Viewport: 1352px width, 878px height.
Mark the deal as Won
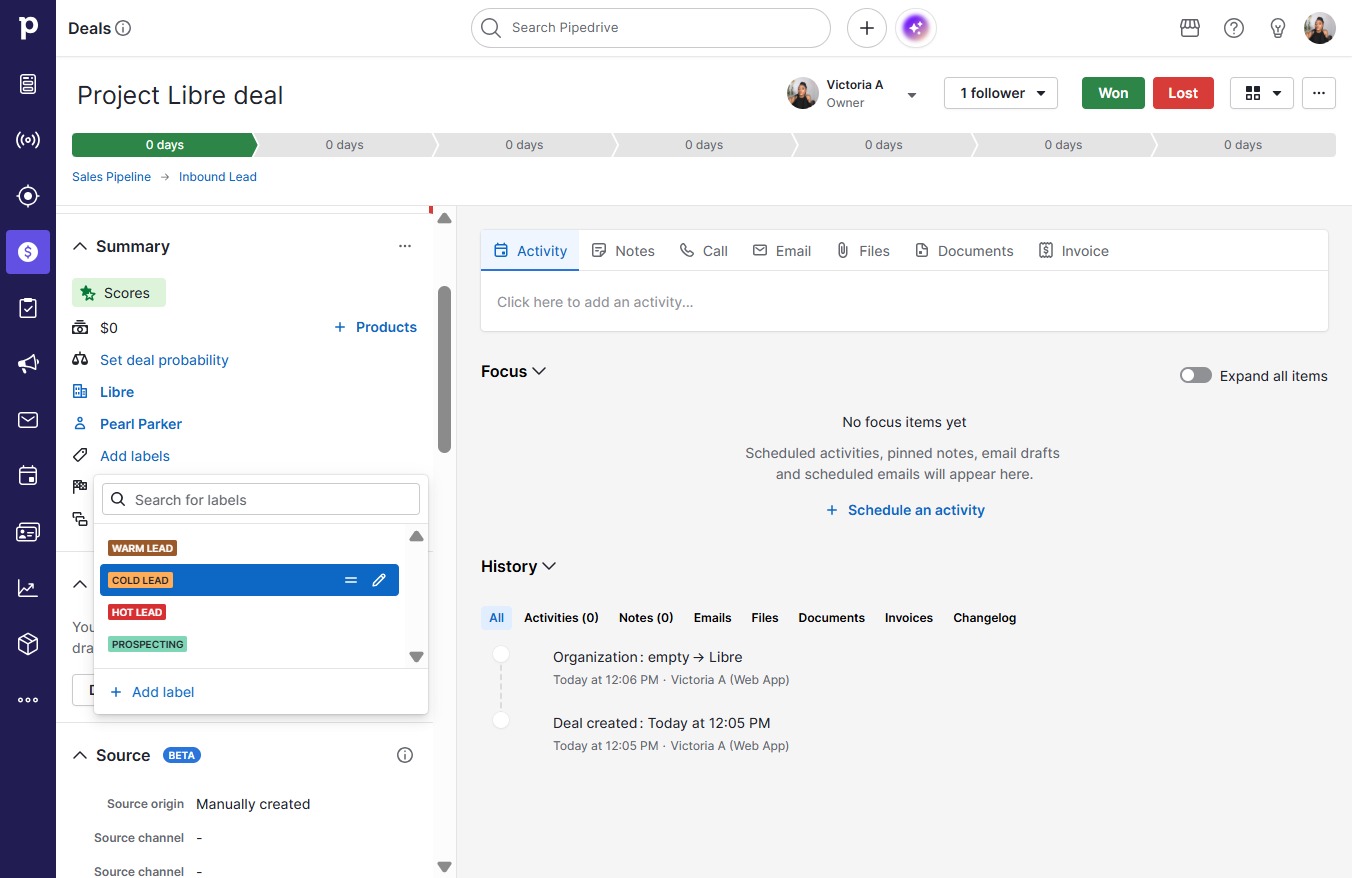(x=1113, y=93)
